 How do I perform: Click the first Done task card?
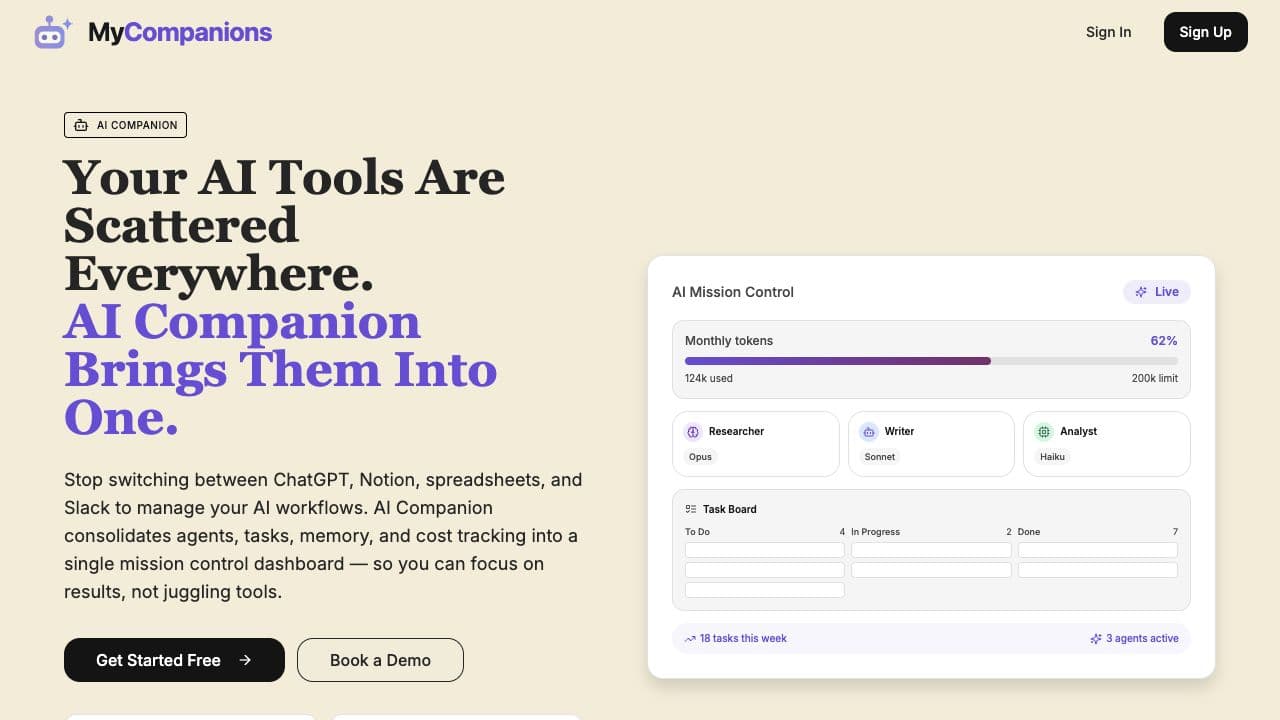(1098, 550)
